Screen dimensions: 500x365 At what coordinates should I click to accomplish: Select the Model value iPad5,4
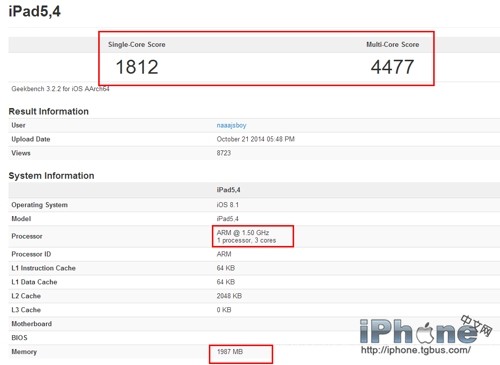pyautogui.click(x=228, y=219)
